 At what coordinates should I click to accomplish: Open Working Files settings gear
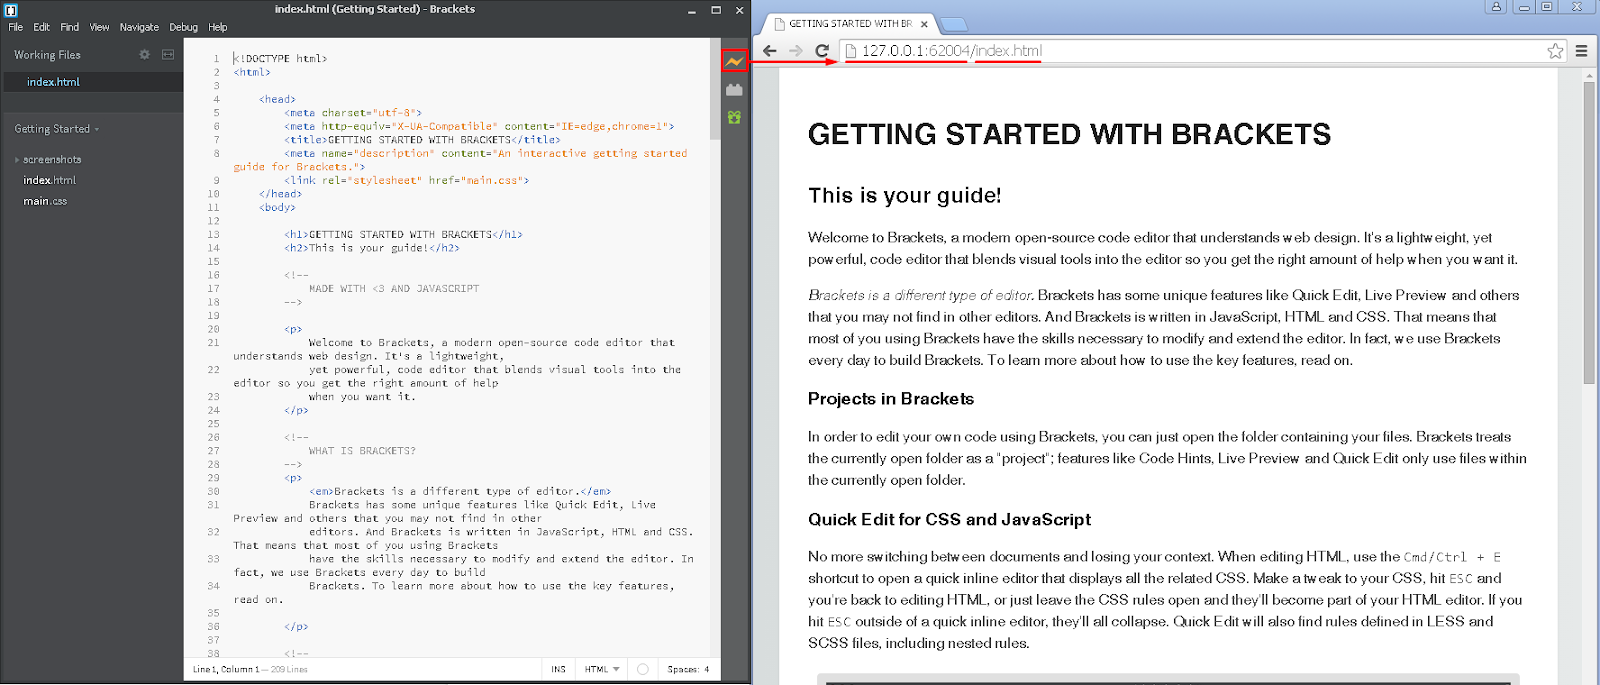(x=144, y=54)
